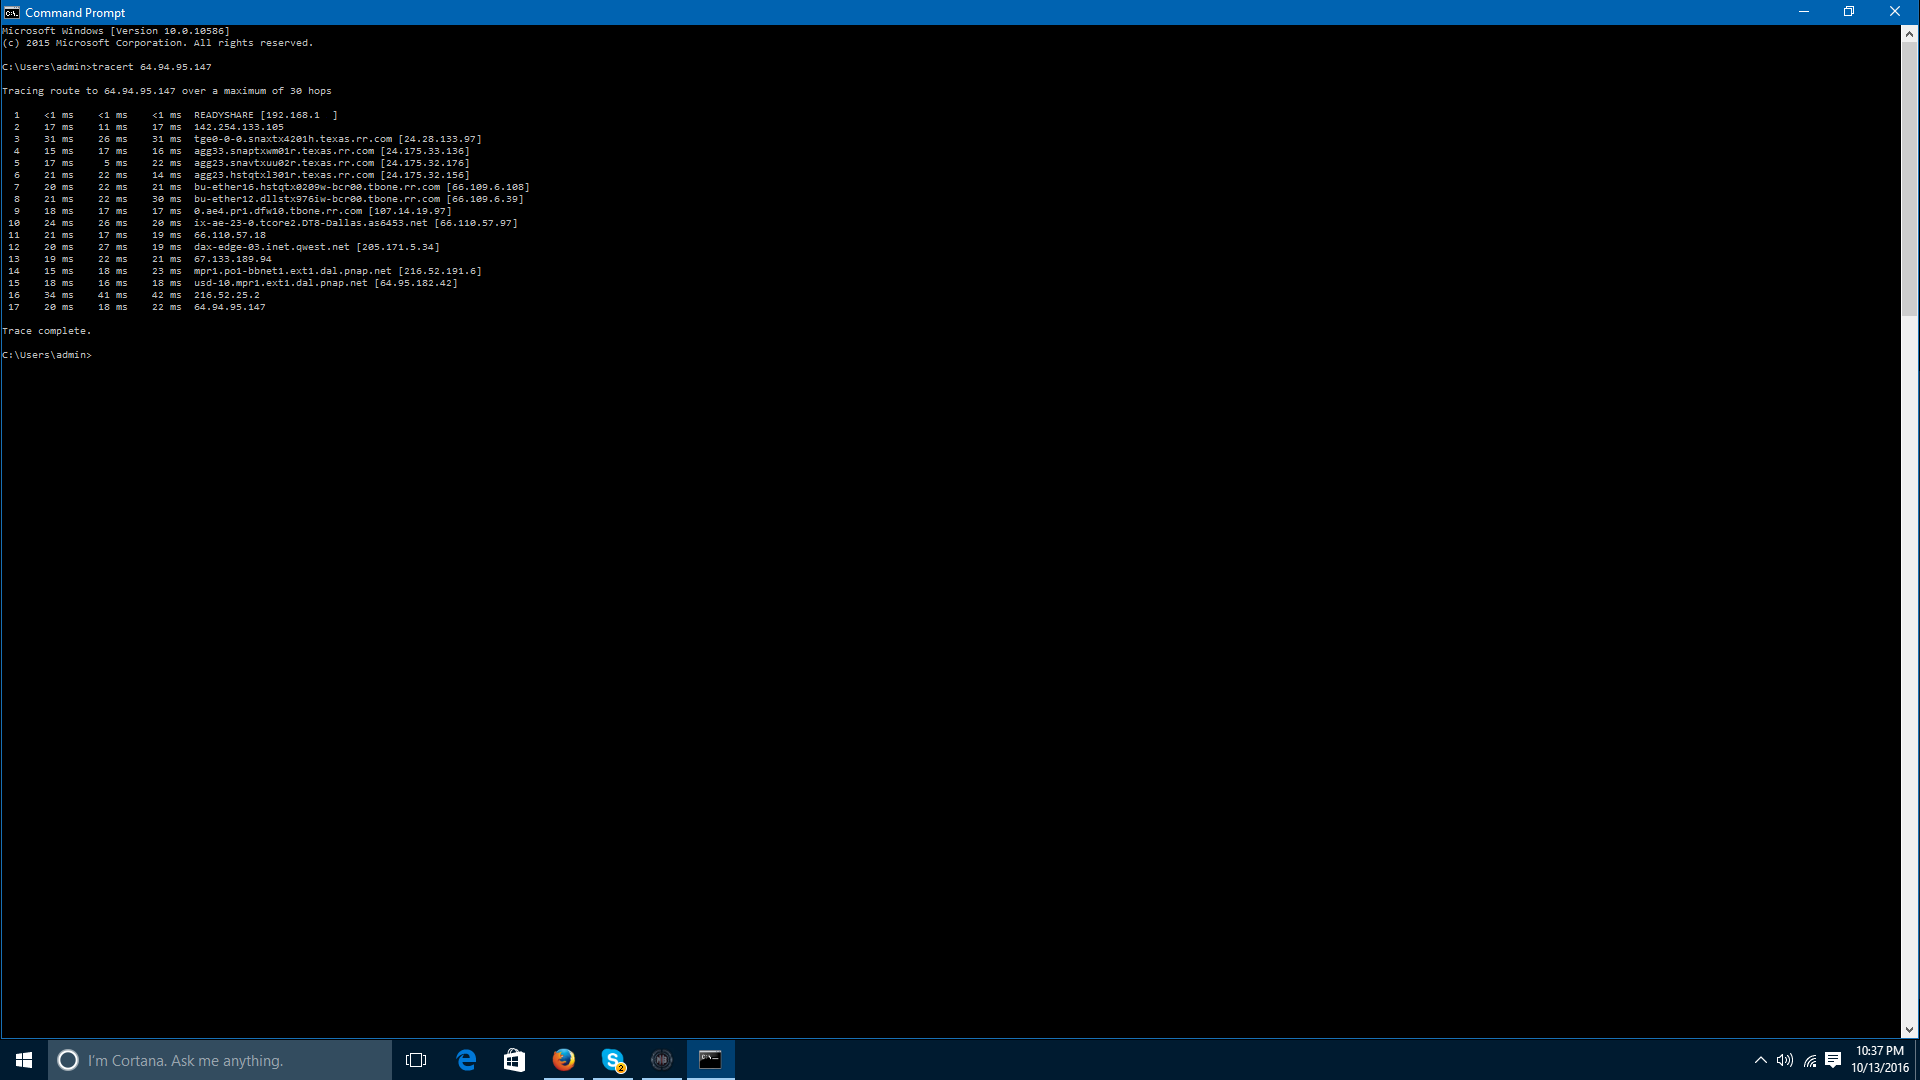
Task: Select the Command Prompt taskbar button
Action: click(x=710, y=1060)
